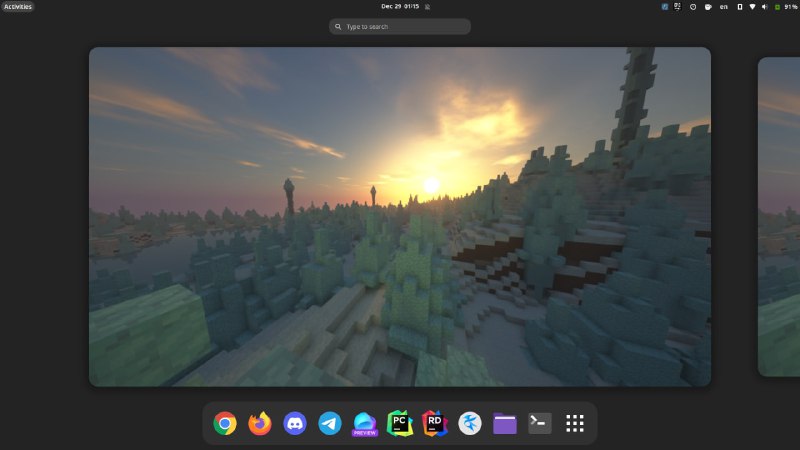Open the en keyboard layout menu
The image size is (800, 450).
click(723, 7)
